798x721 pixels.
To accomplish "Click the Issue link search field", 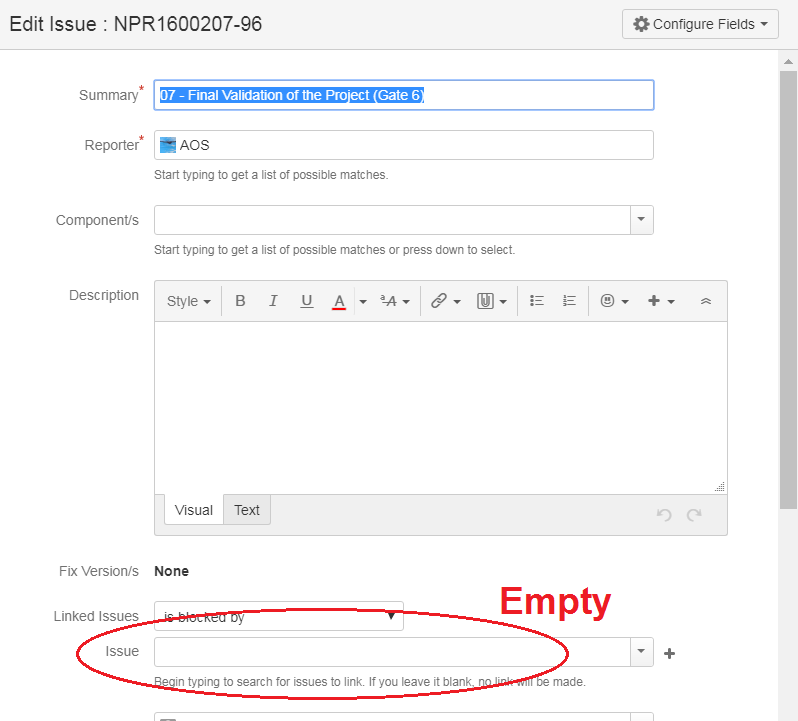I will click(392, 652).
